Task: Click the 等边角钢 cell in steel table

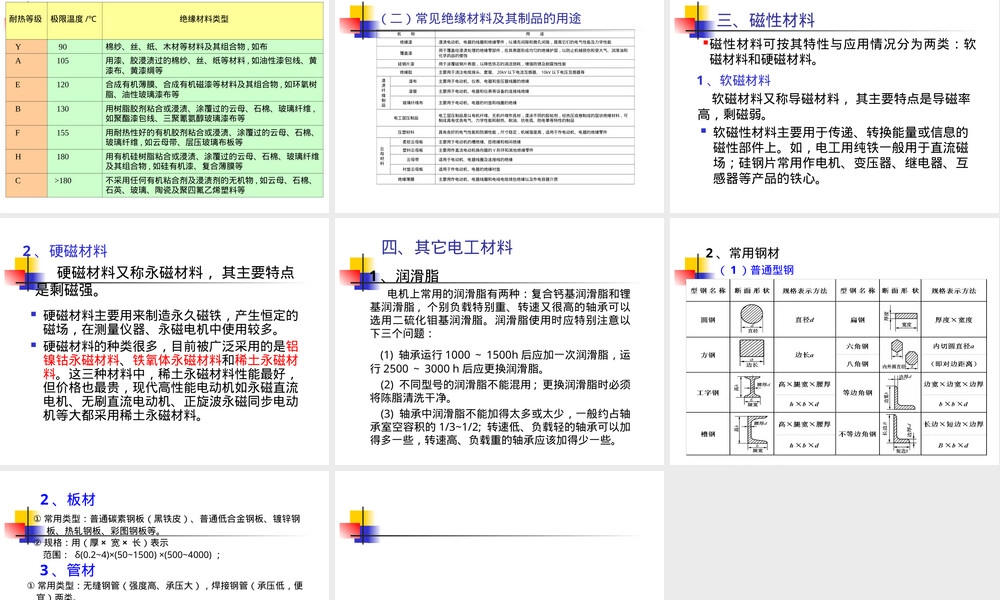Action: pyautogui.click(x=858, y=393)
